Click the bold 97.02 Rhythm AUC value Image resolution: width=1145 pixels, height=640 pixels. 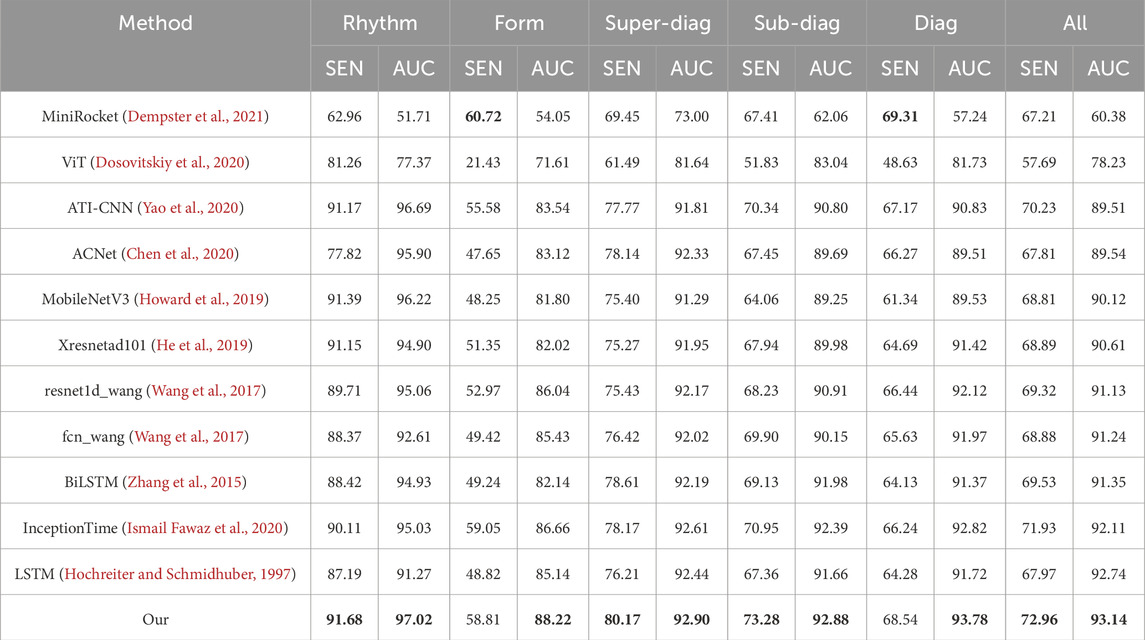tap(414, 620)
